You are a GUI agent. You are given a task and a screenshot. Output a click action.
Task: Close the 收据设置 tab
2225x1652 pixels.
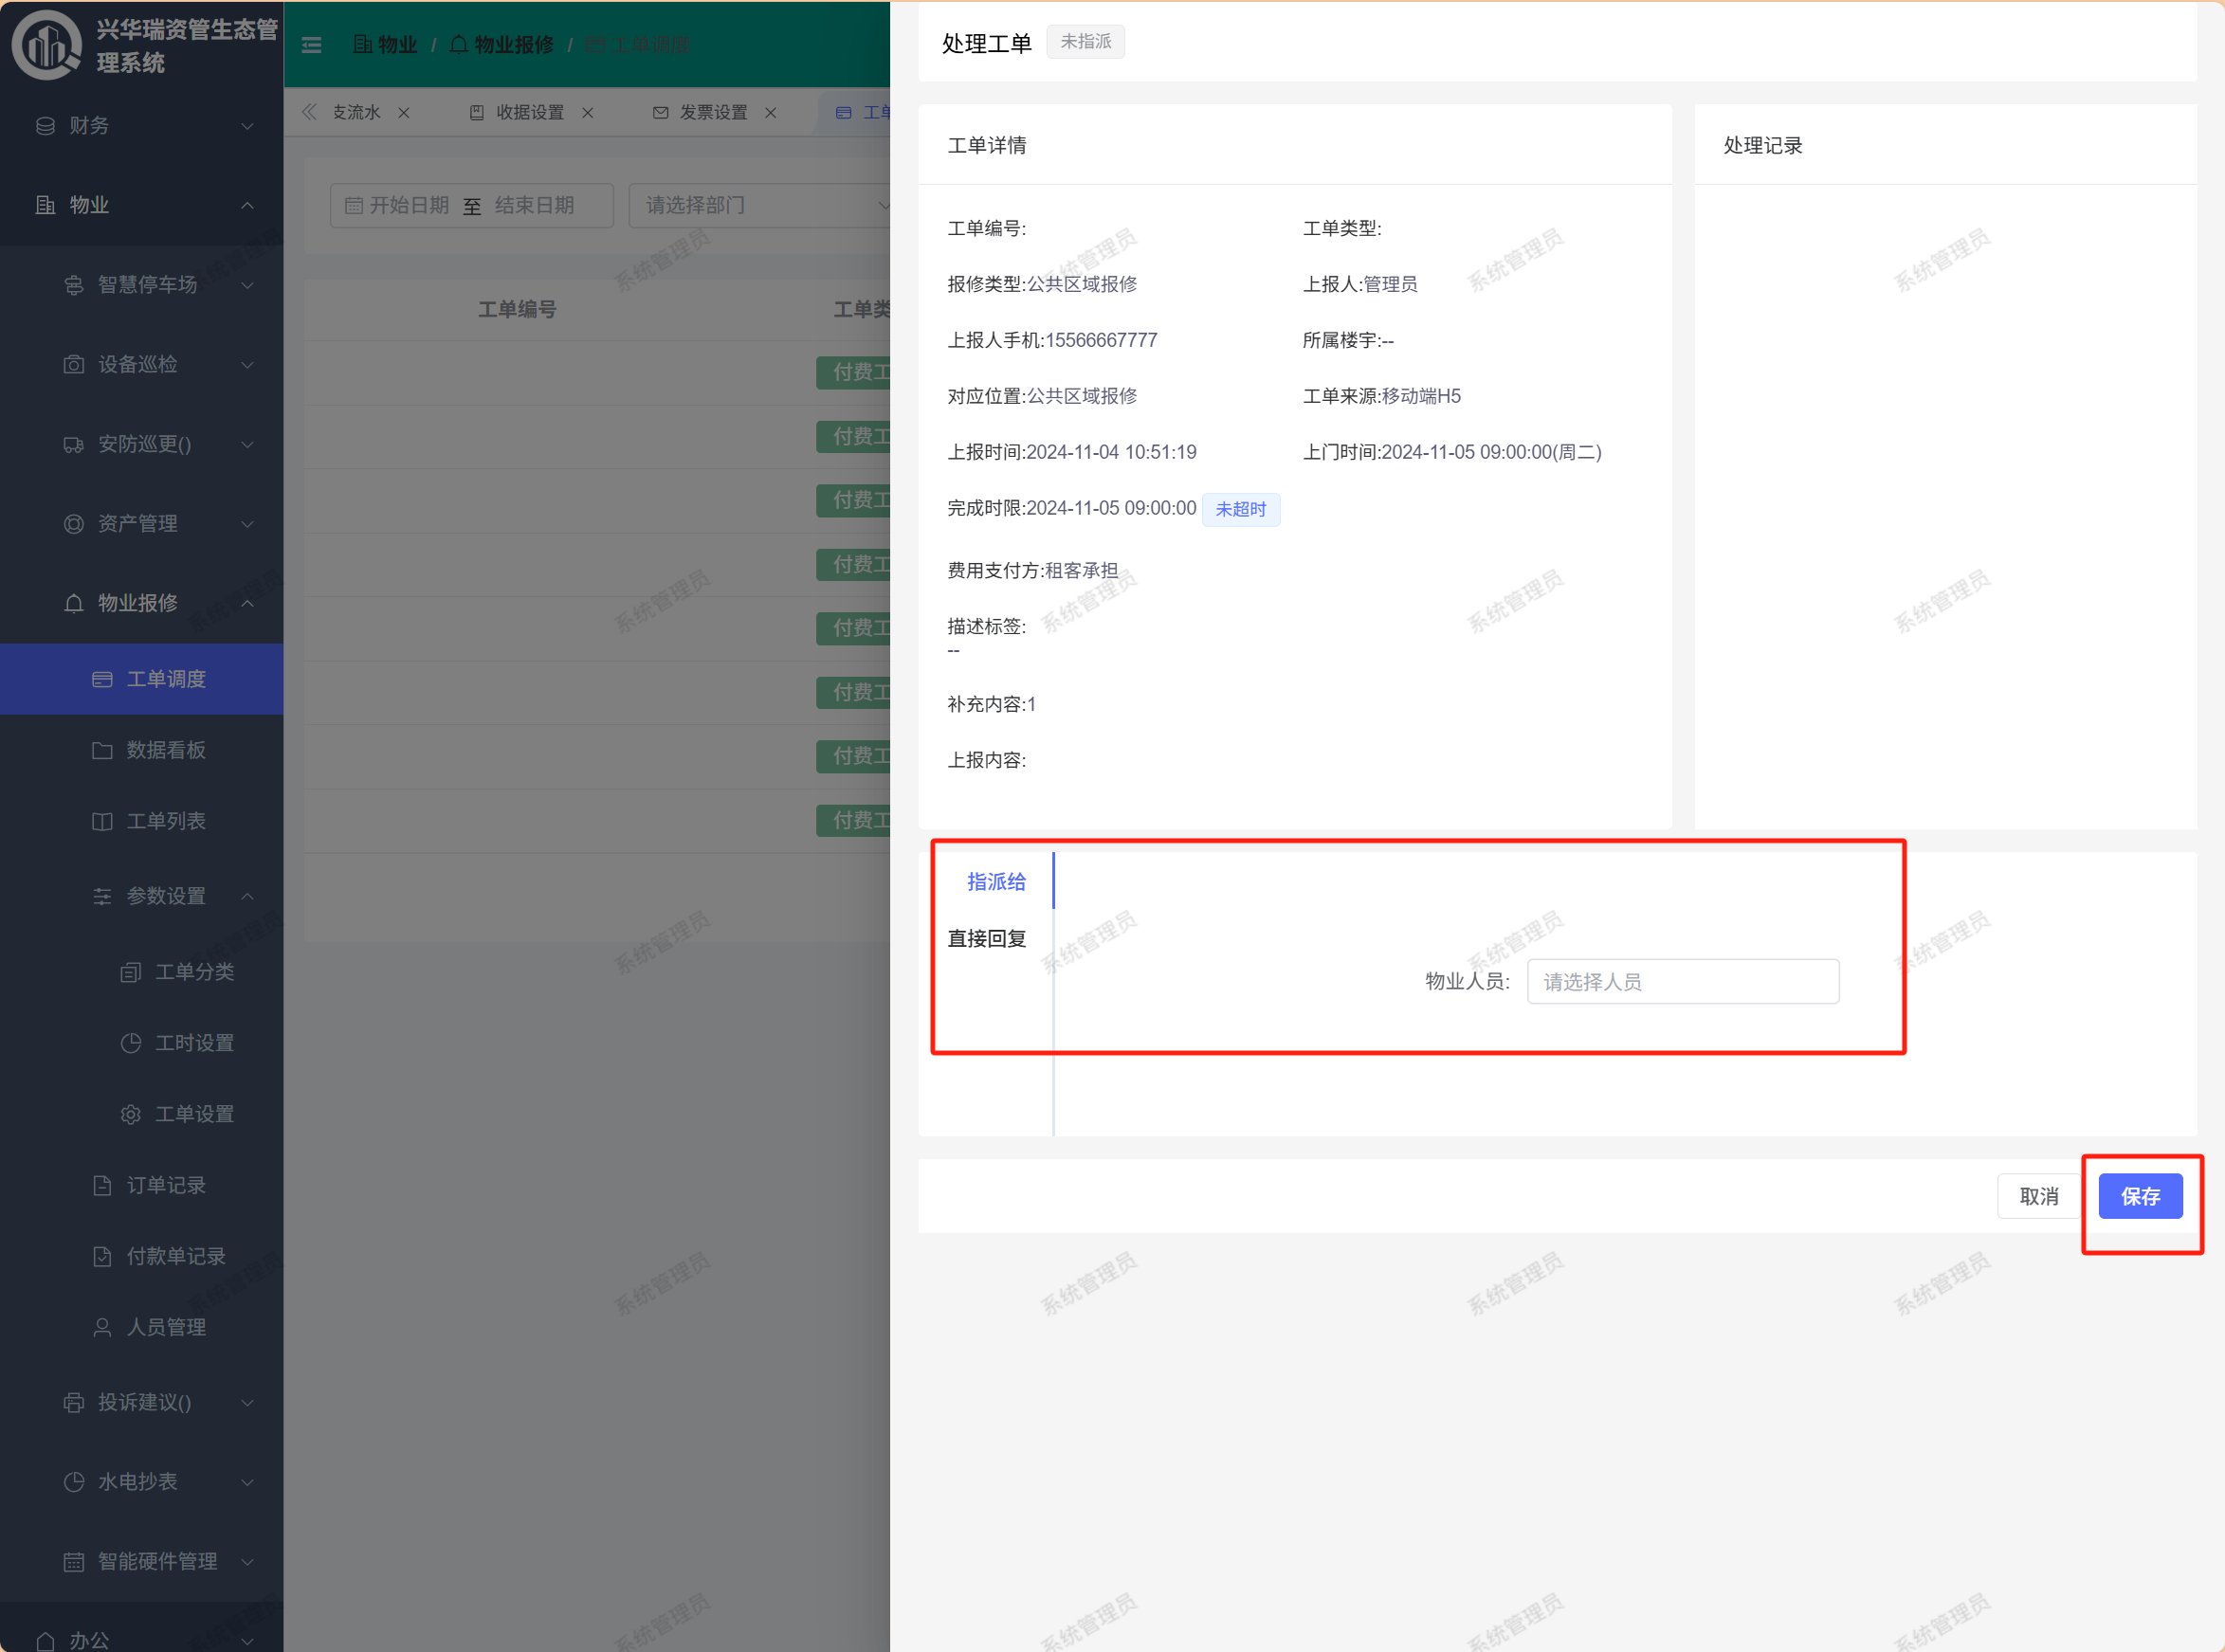point(588,113)
